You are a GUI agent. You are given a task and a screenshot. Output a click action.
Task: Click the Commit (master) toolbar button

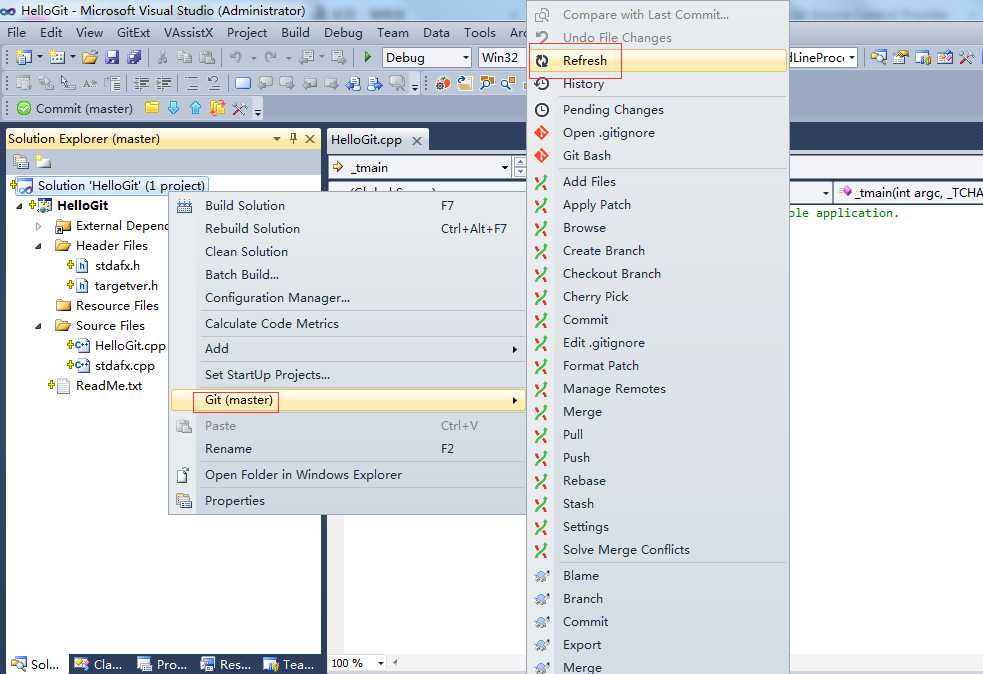(x=75, y=108)
